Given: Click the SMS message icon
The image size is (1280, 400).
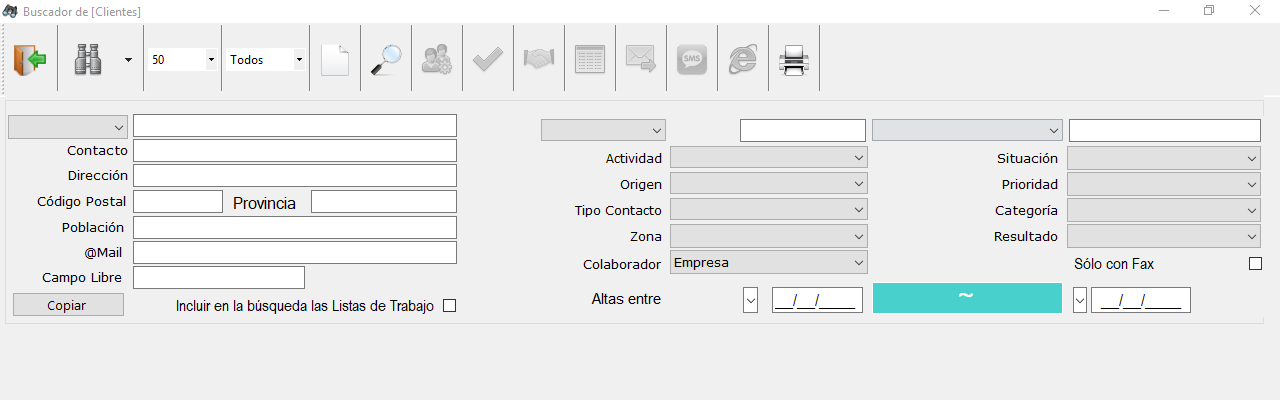Looking at the screenshot, I should click(691, 60).
